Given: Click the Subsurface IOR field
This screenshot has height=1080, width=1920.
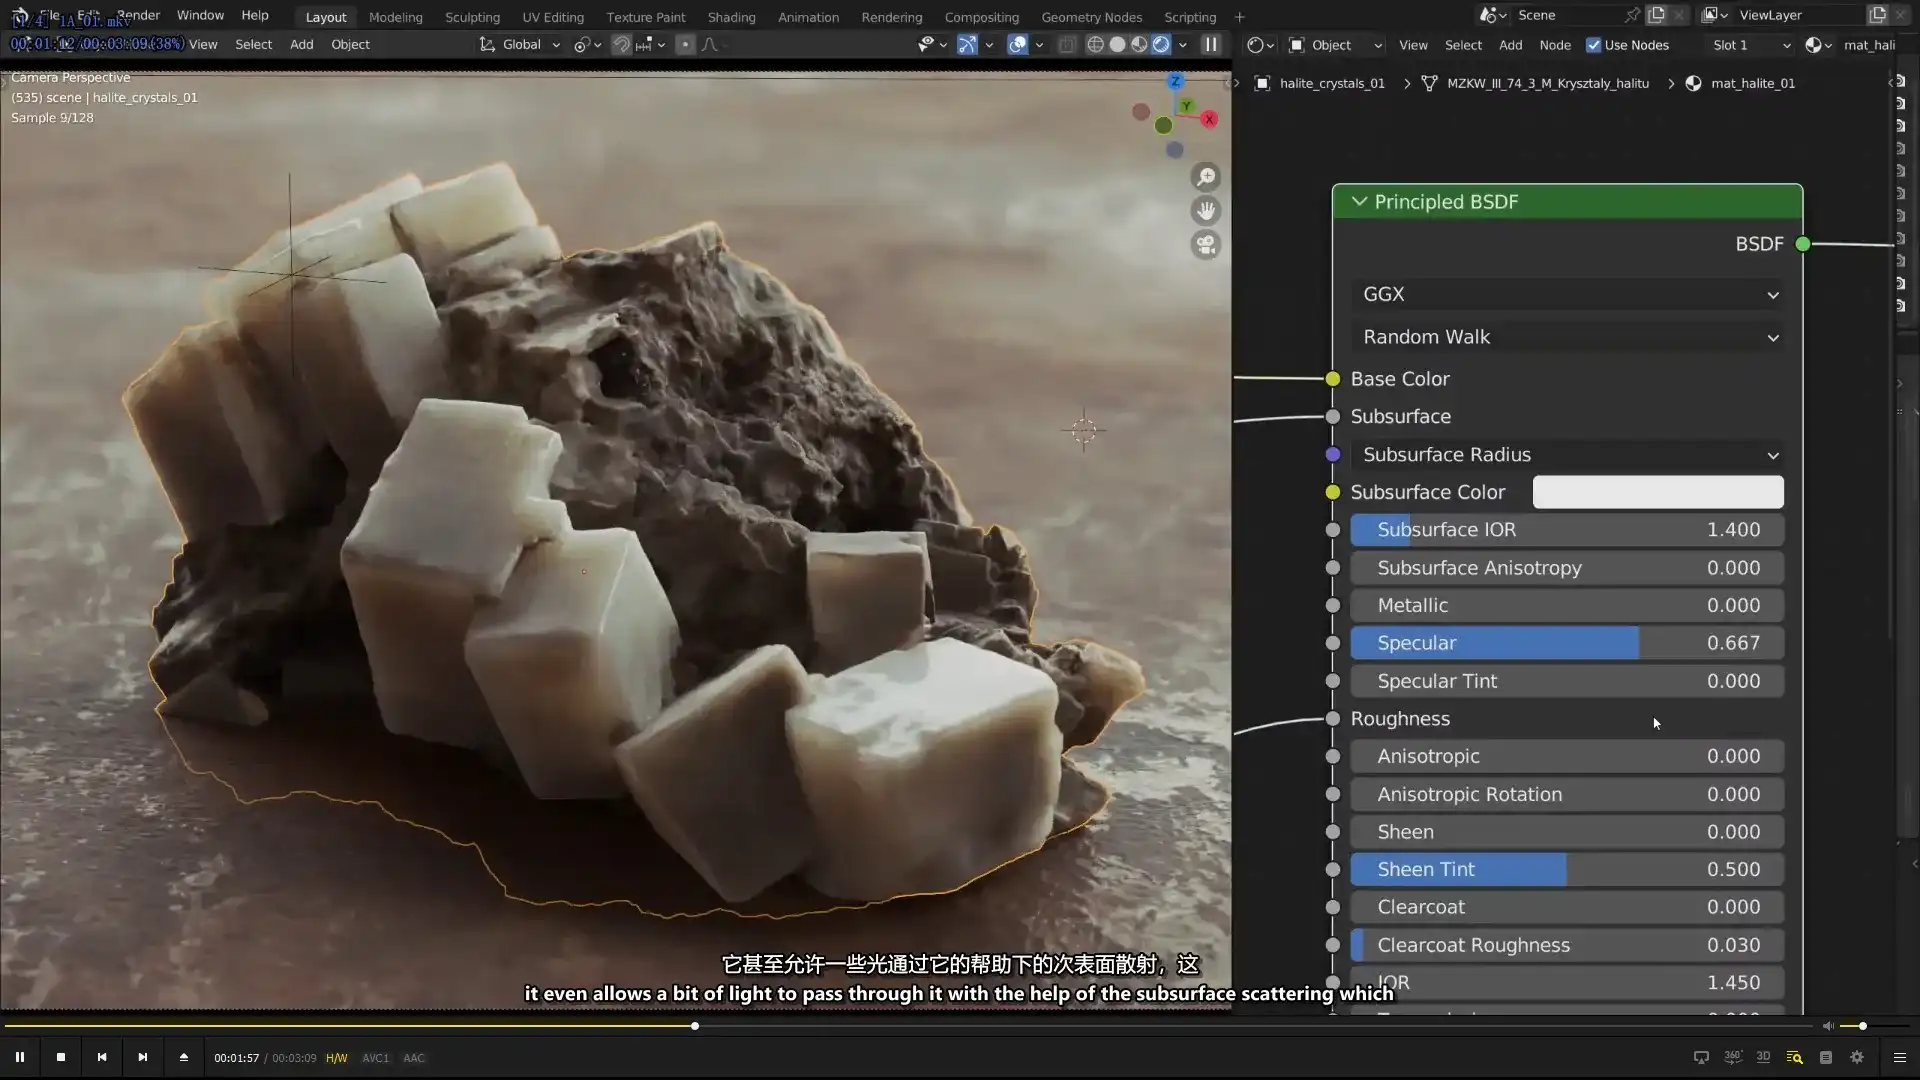Looking at the screenshot, I should (1567, 530).
